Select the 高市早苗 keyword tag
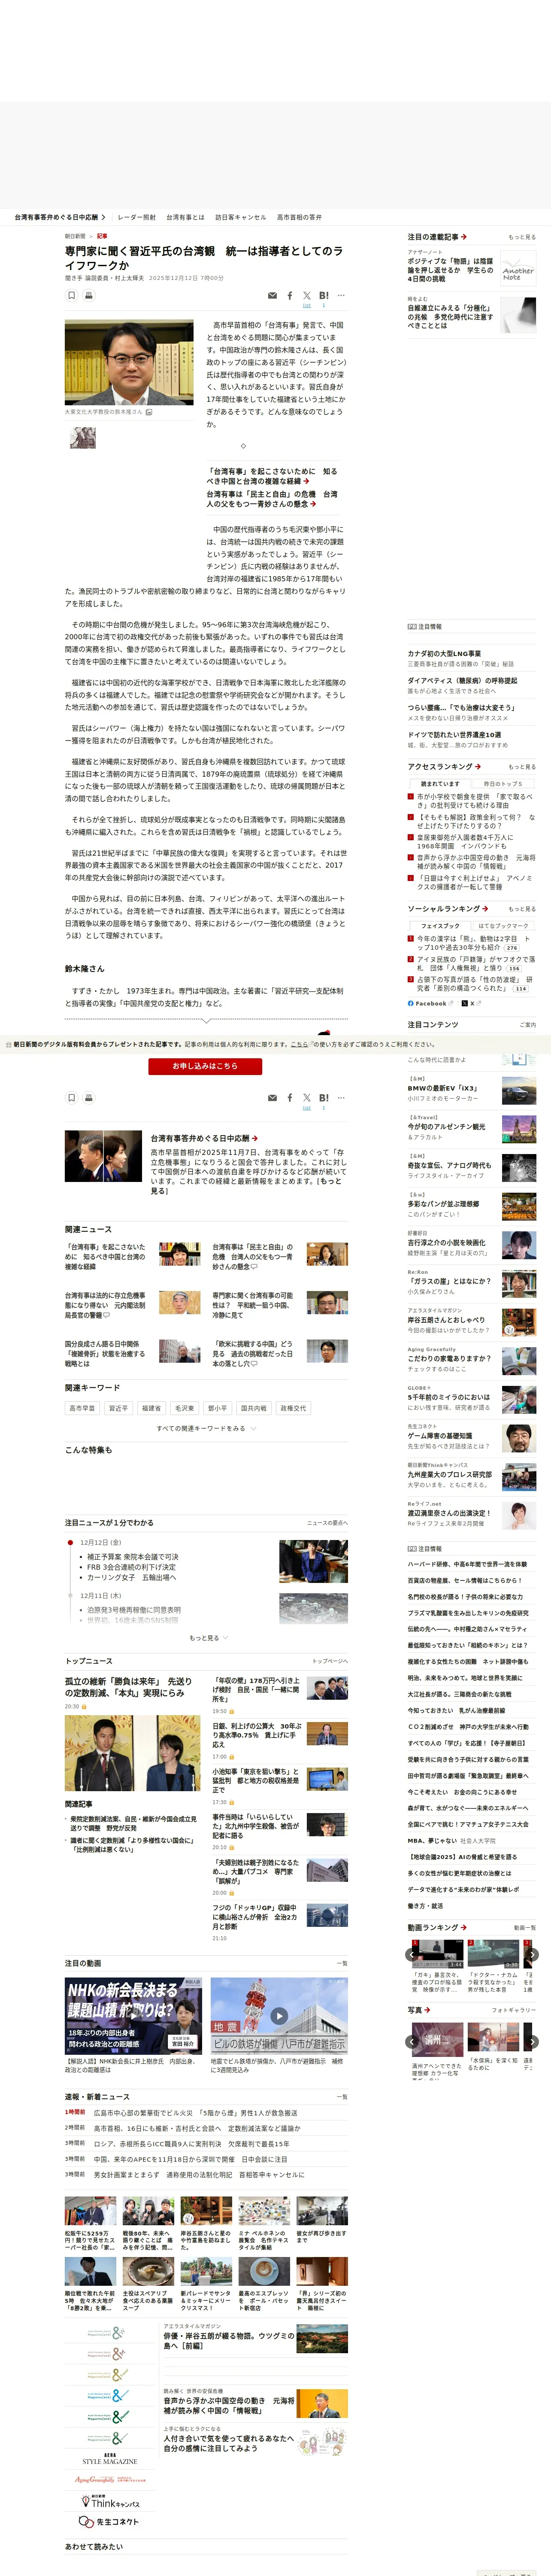Screen dimensions: 551x2576 pos(82,1408)
